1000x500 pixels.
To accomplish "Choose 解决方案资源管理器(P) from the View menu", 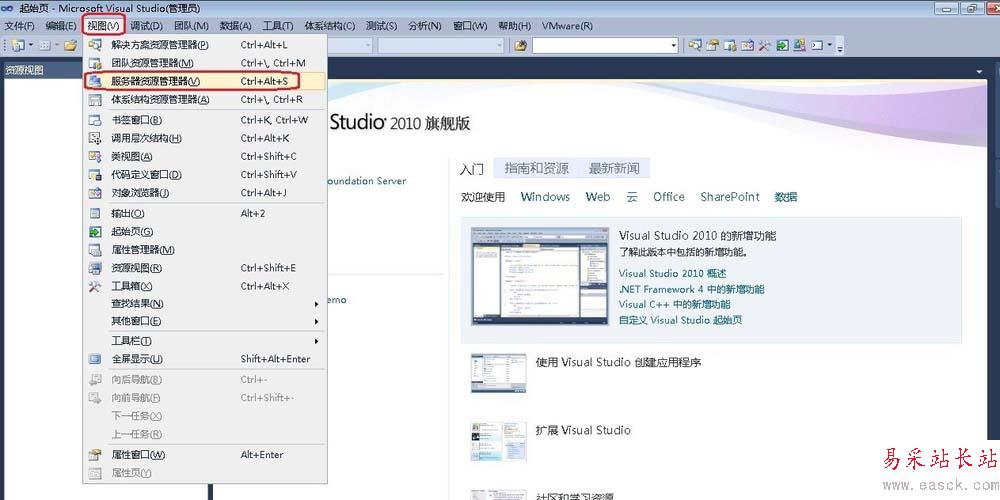I will click(205, 45).
